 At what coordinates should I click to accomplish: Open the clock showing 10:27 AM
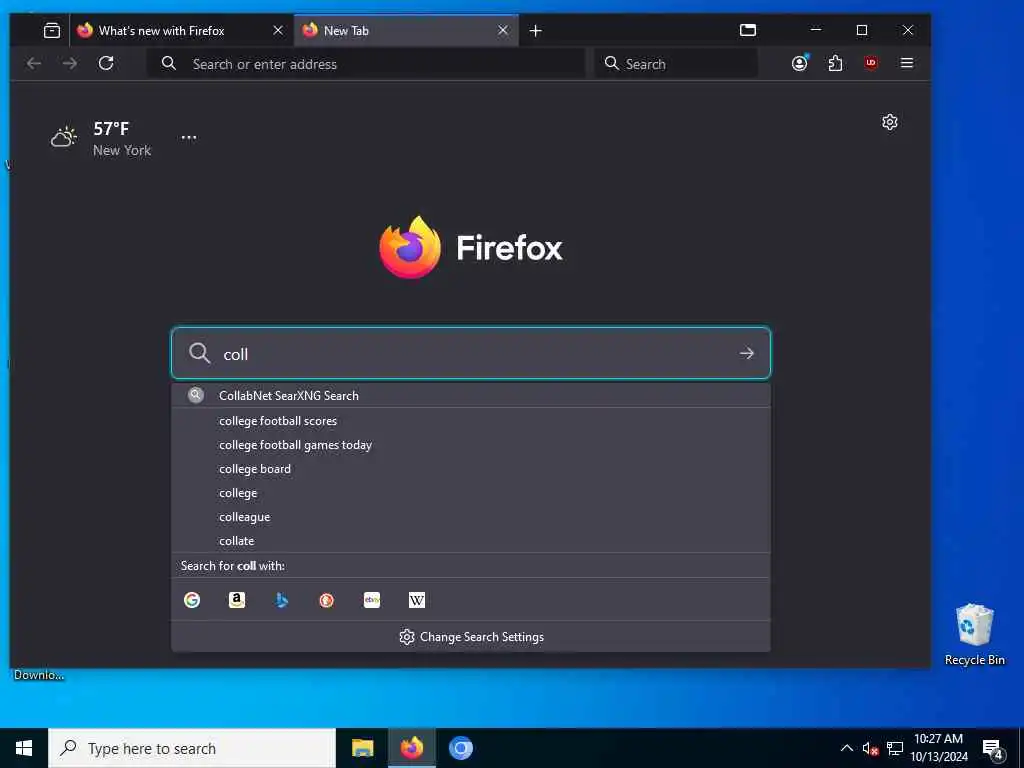(939, 748)
